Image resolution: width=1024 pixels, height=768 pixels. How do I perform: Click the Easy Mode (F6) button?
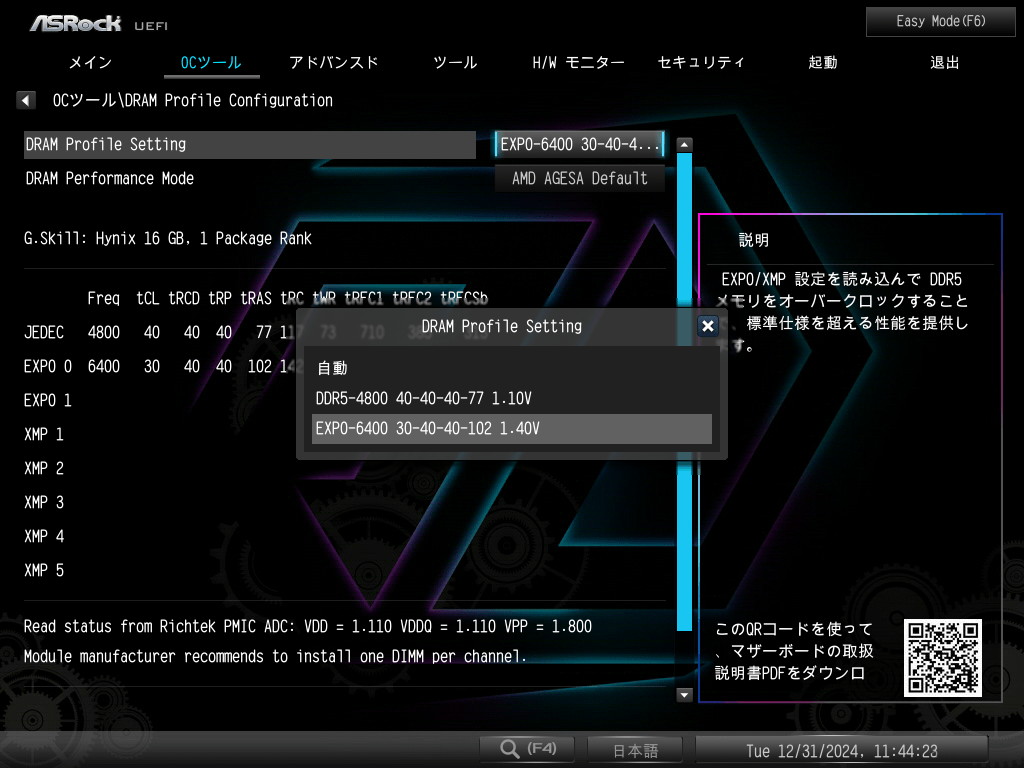tap(940, 22)
